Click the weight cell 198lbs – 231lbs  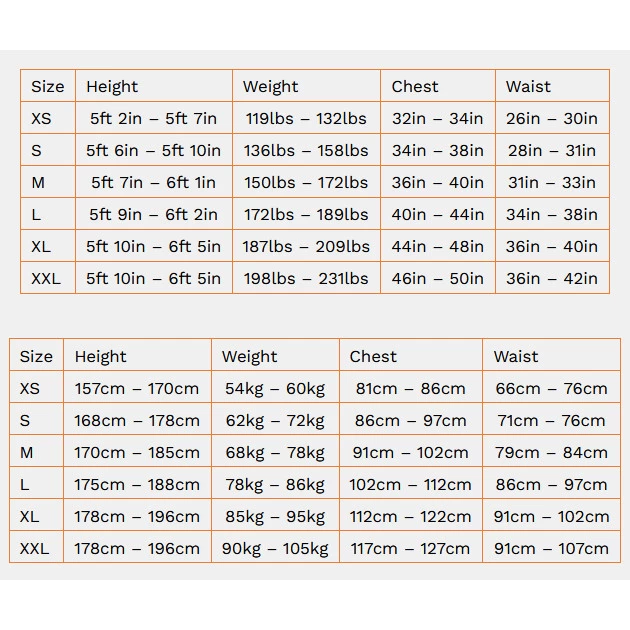point(306,278)
